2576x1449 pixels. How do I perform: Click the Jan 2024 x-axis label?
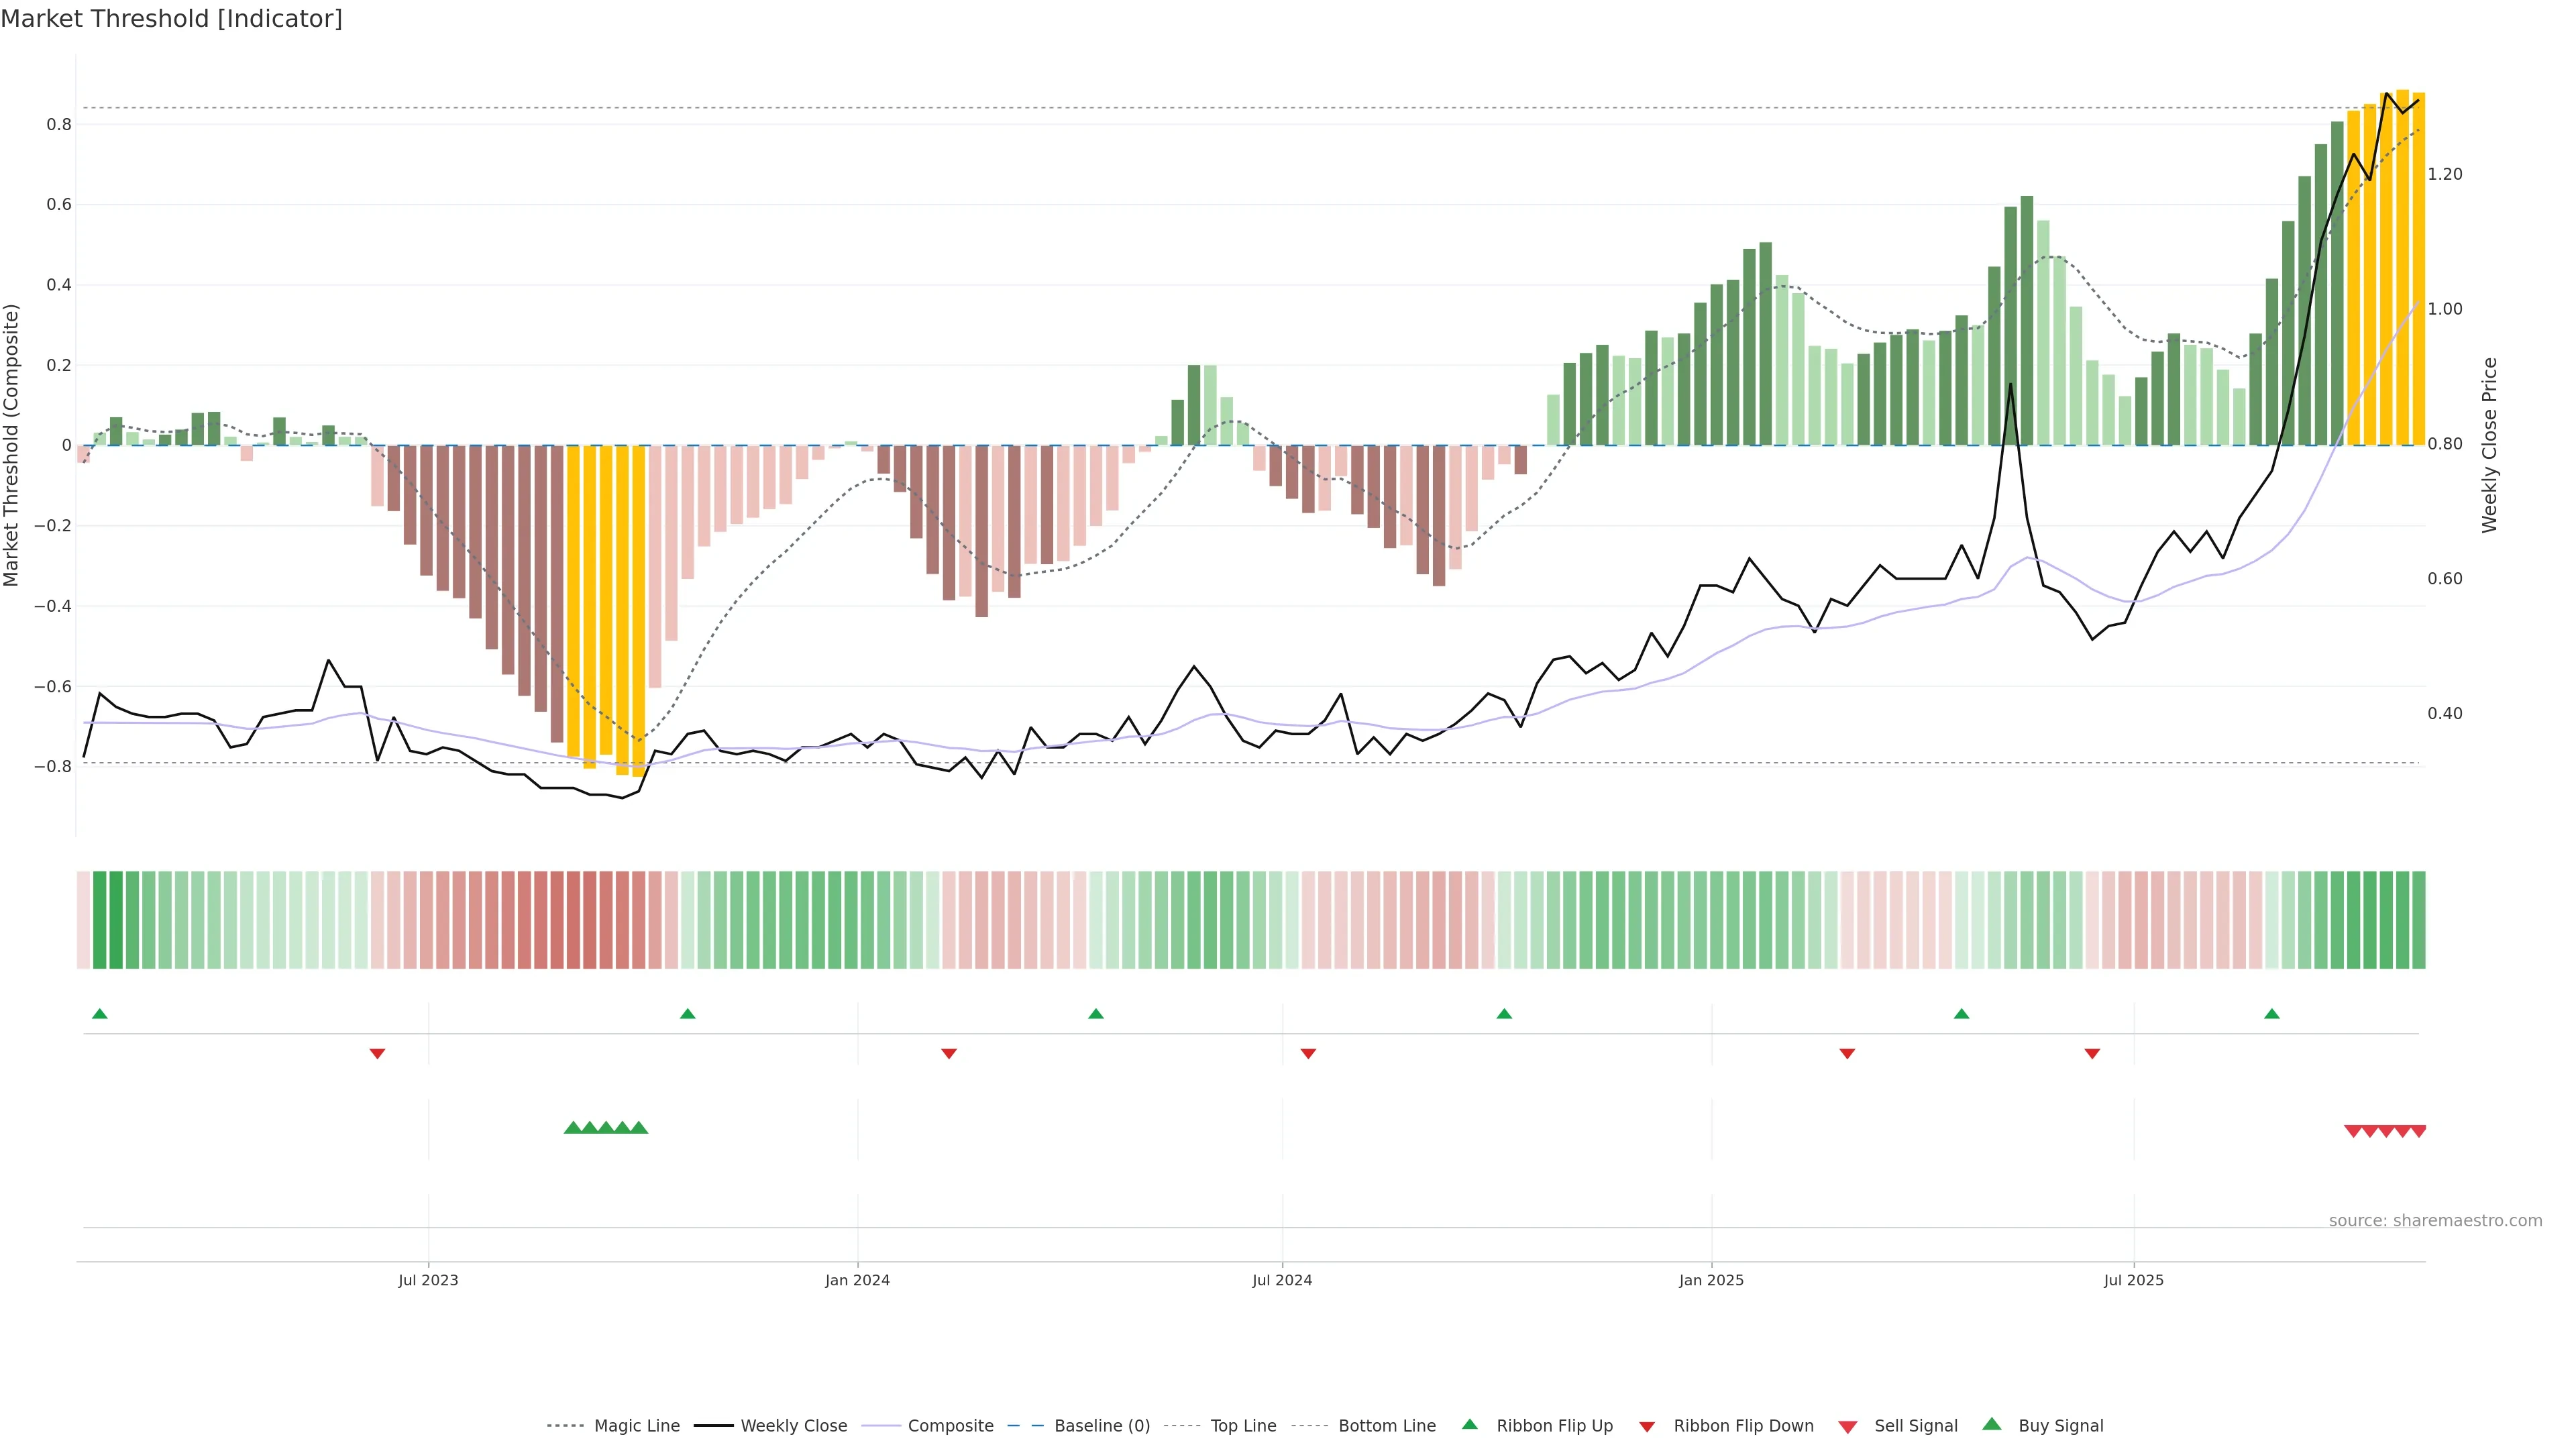[857, 1280]
